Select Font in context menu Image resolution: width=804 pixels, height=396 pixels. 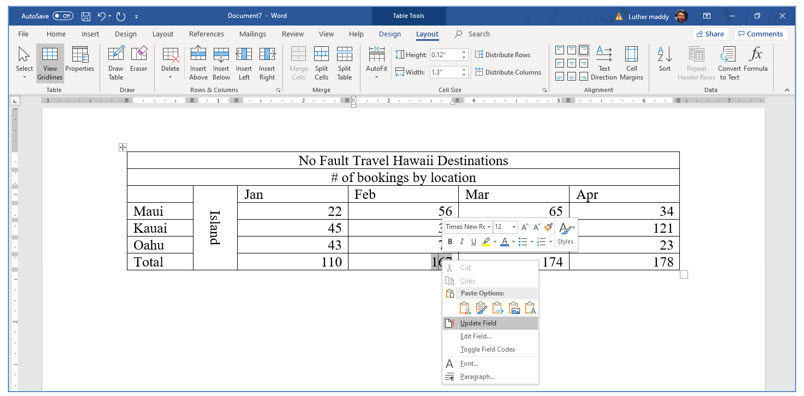click(490, 363)
